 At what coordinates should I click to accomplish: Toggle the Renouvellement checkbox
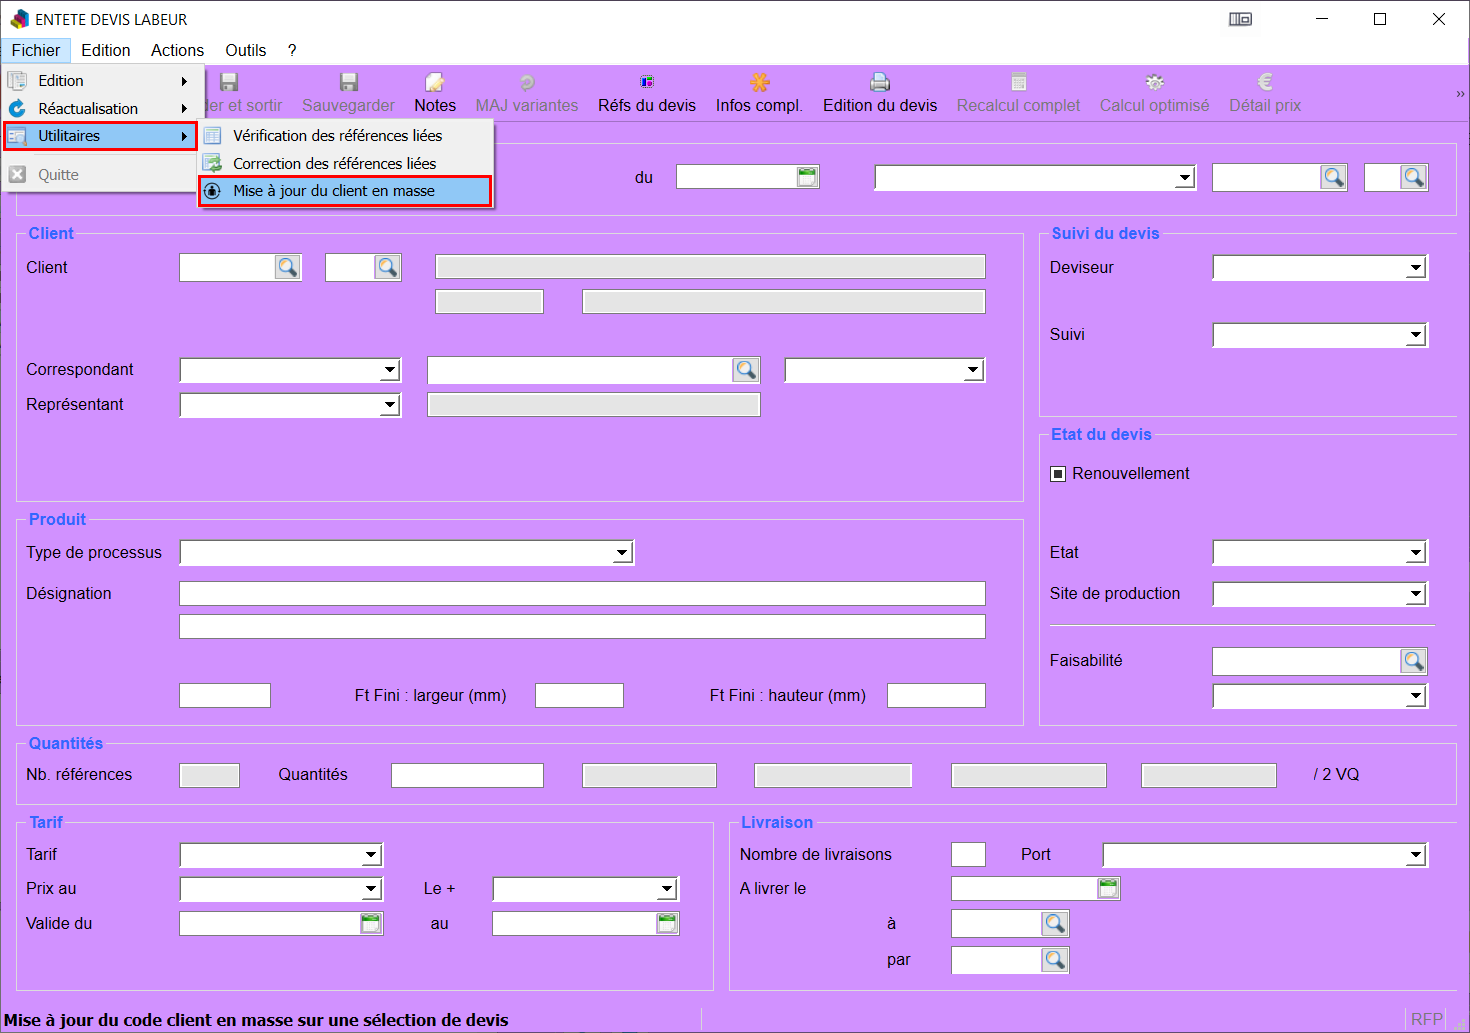[x=1058, y=474]
